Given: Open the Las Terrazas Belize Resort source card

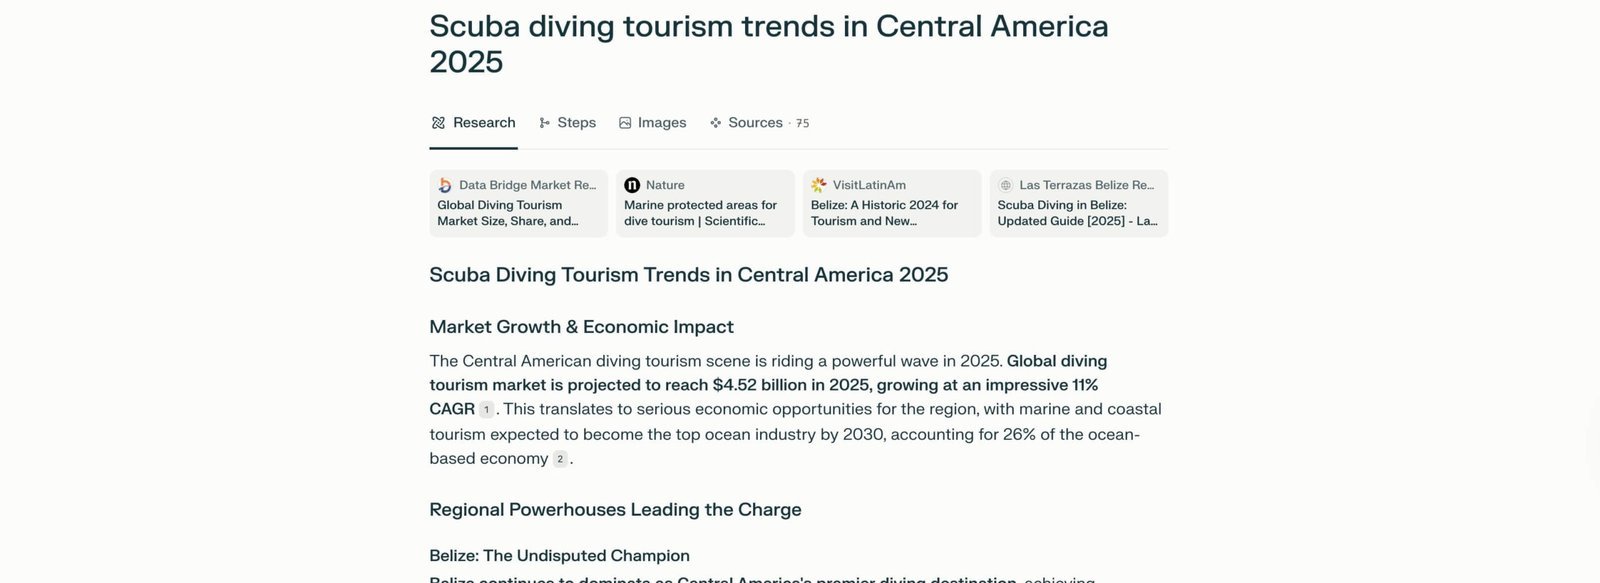Looking at the screenshot, I should click(1079, 203).
